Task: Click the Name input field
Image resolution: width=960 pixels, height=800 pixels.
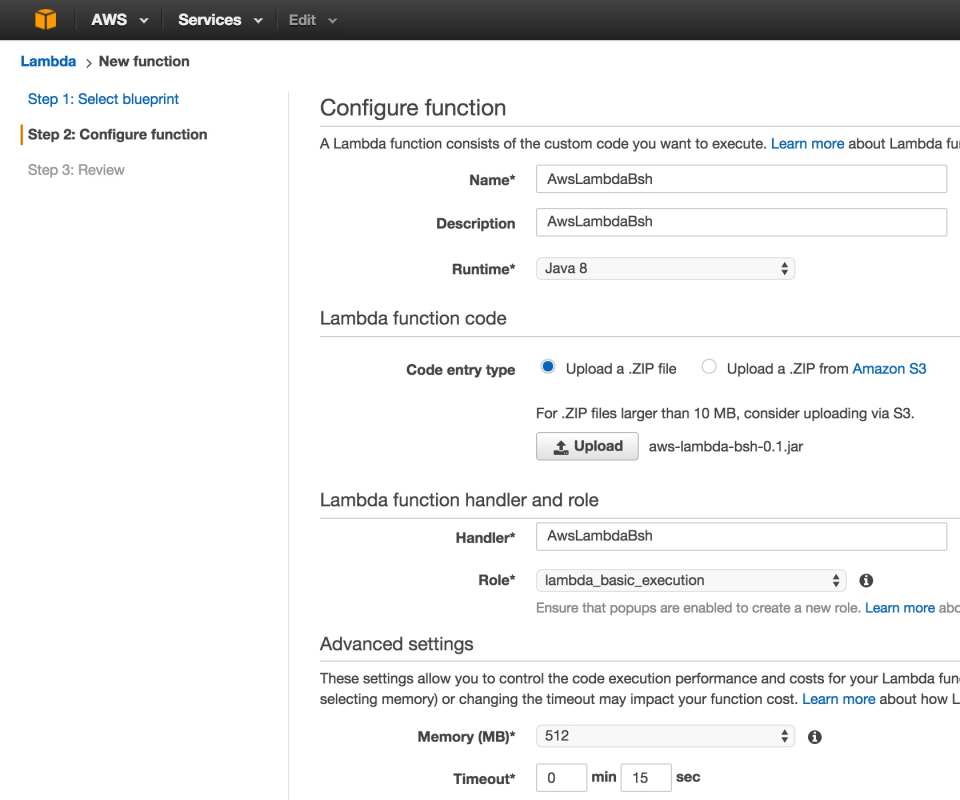Action: point(740,178)
